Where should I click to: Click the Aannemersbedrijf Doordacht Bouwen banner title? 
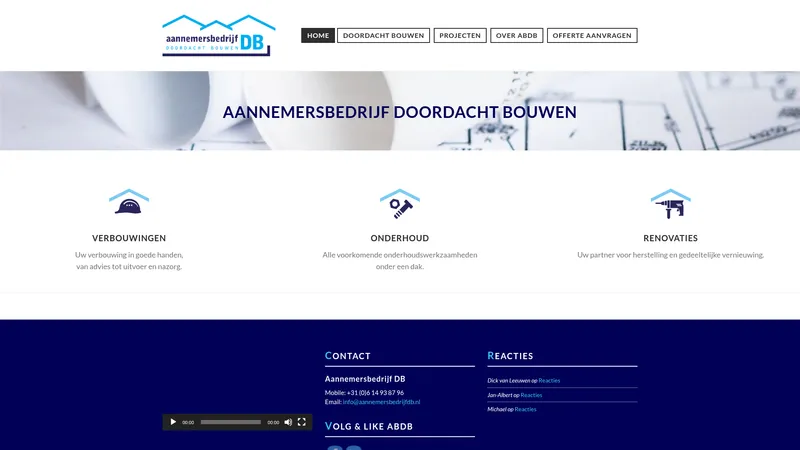399,112
